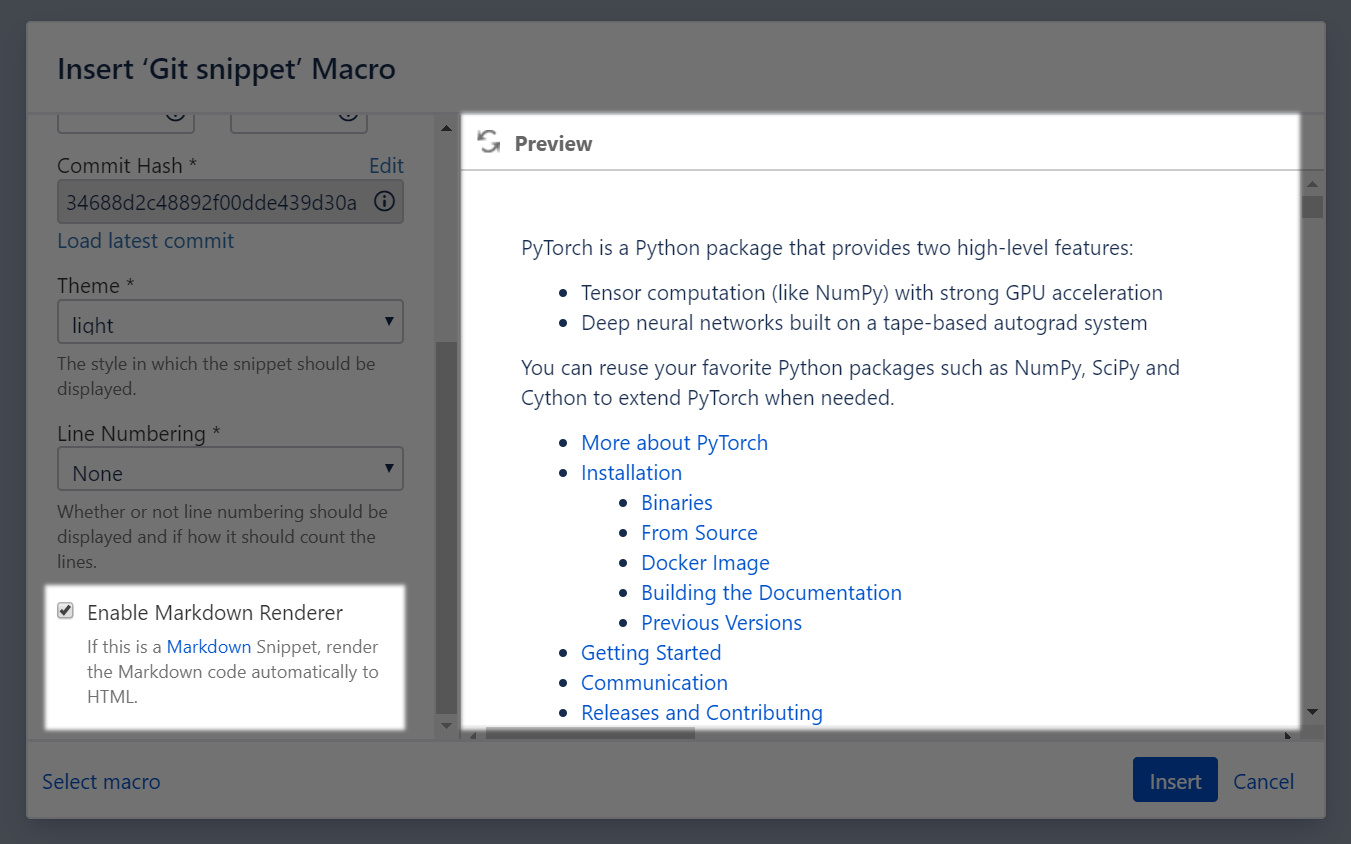Click into the Commit Hash input field

[212, 202]
